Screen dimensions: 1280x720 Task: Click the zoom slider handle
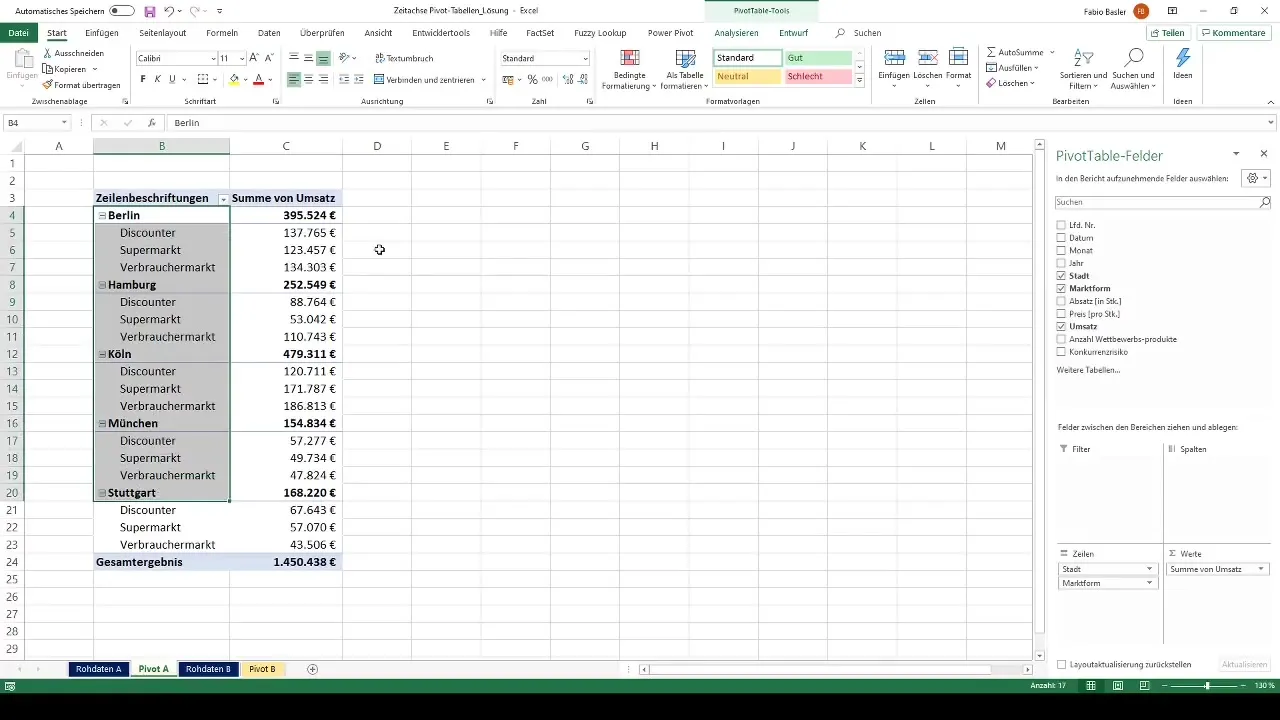tap(1207, 686)
